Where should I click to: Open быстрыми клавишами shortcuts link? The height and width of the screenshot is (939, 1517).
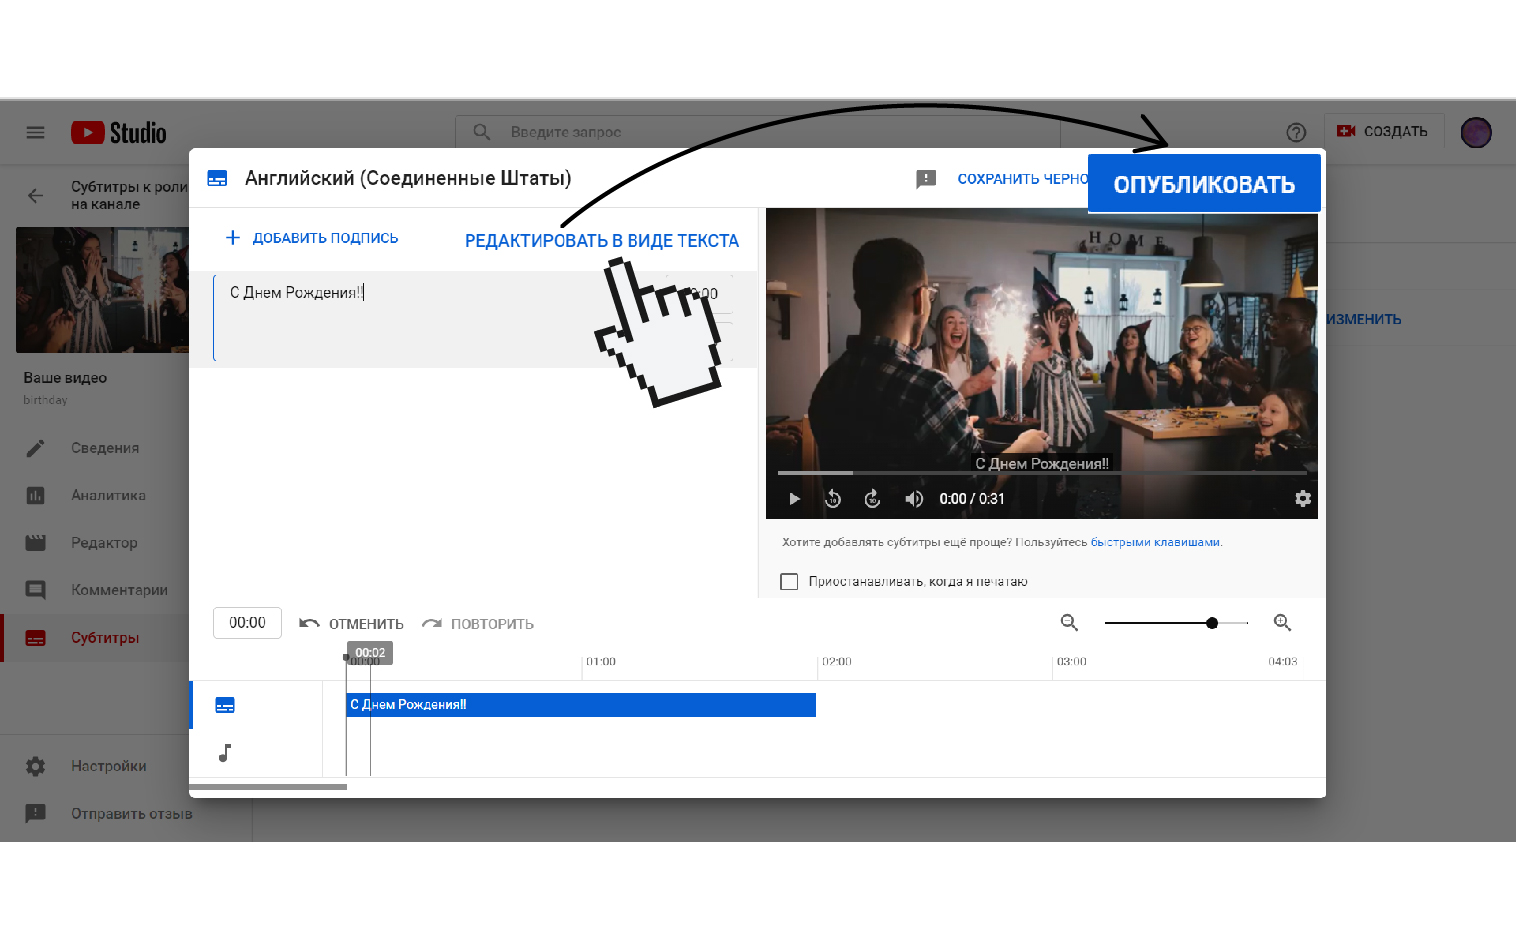(x=1155, y=542)
